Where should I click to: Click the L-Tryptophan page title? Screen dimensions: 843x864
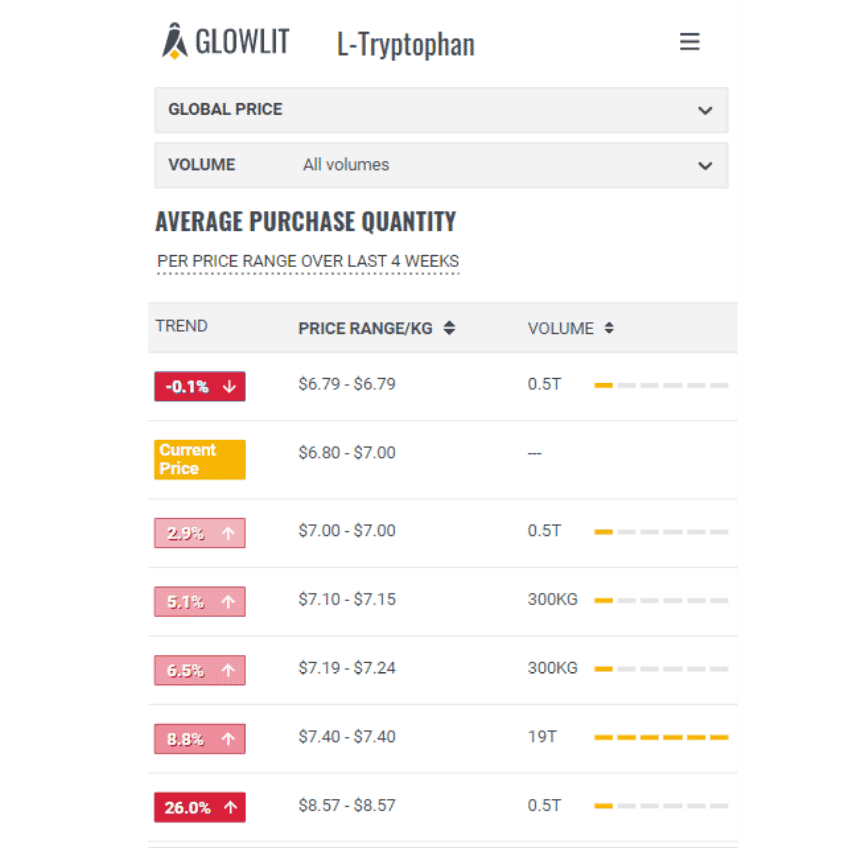[406, 44]
